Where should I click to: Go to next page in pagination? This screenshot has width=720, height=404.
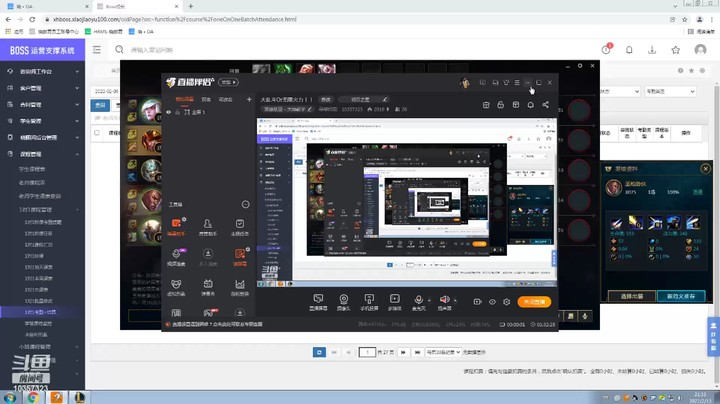tap(403, 352)
